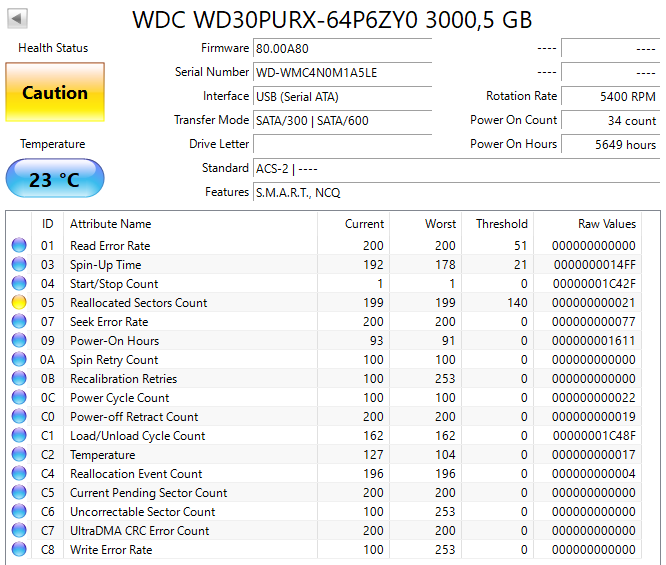This screenshot has width=666, height=565.
Task: Click the status icon beside Write Error Rate
Action: 19,550
